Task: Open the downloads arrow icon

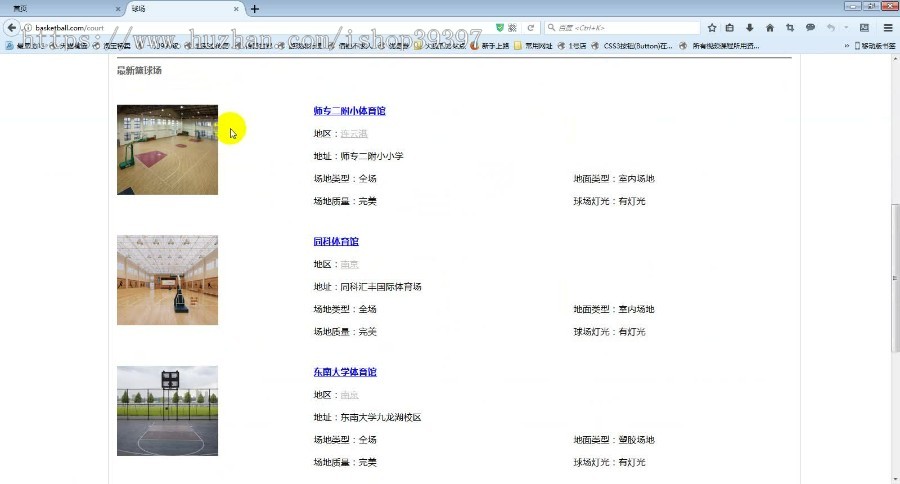Action: tap(750, 28)
